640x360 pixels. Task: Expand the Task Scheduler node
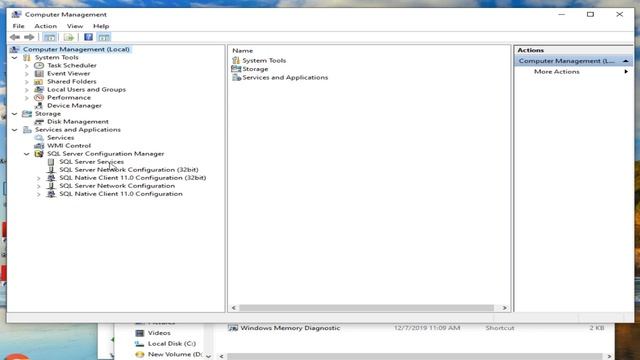click(27, 66)
